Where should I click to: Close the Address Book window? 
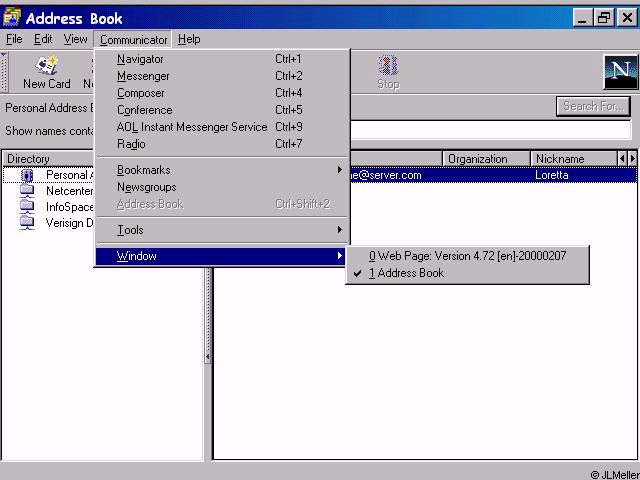627,18
